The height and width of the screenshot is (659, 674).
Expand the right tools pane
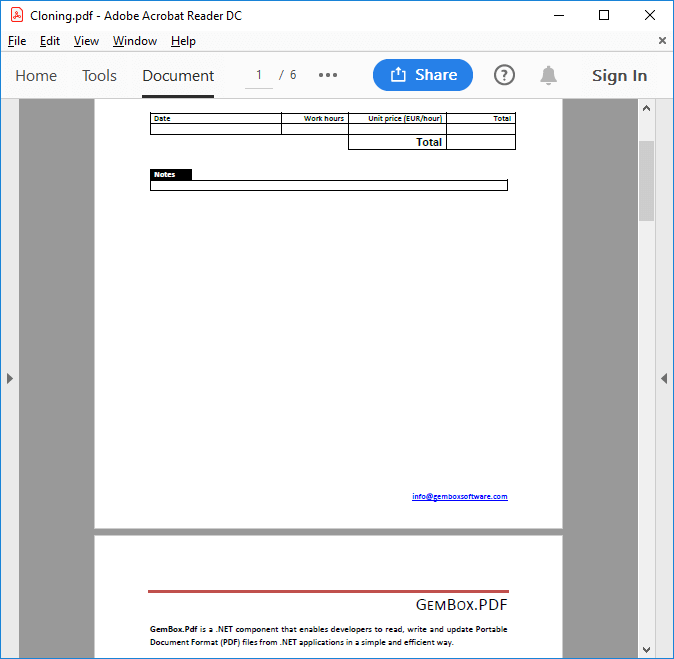[x=663, y=378]
